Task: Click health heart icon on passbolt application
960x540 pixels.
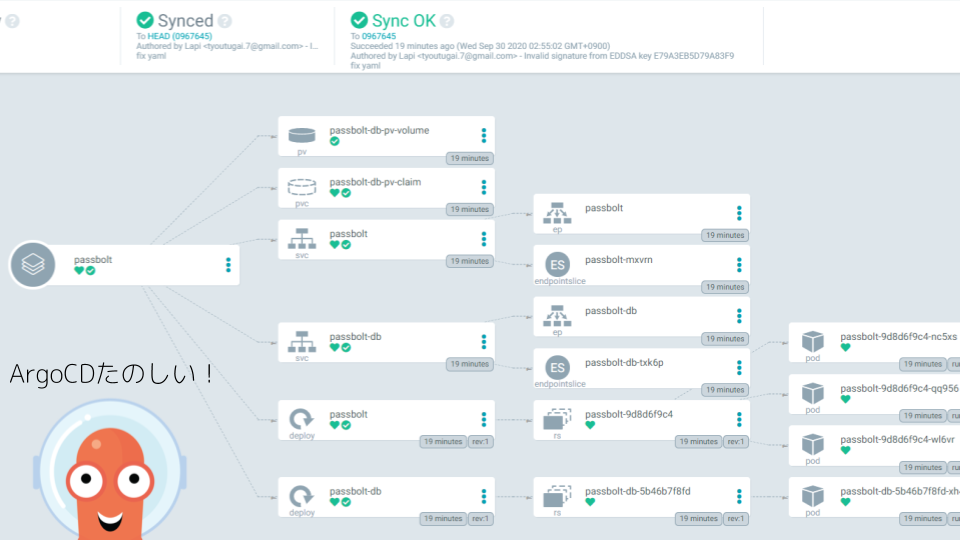Action: (x=79, y=271)
